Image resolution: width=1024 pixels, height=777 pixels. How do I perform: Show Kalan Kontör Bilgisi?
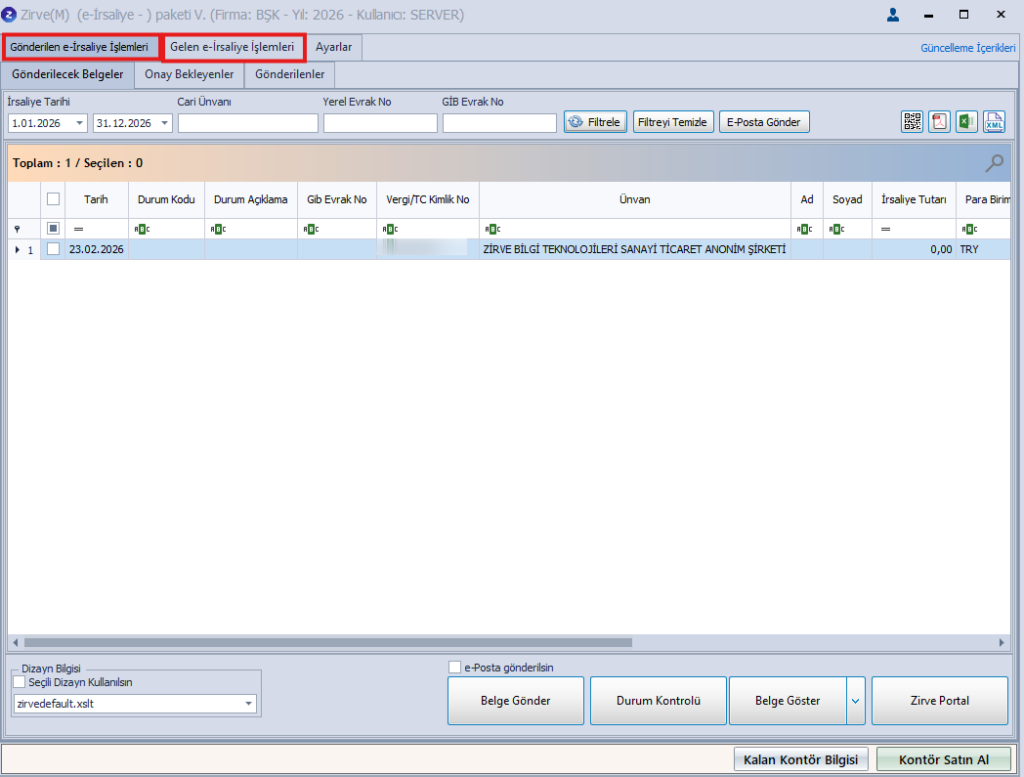coord(801,760)
